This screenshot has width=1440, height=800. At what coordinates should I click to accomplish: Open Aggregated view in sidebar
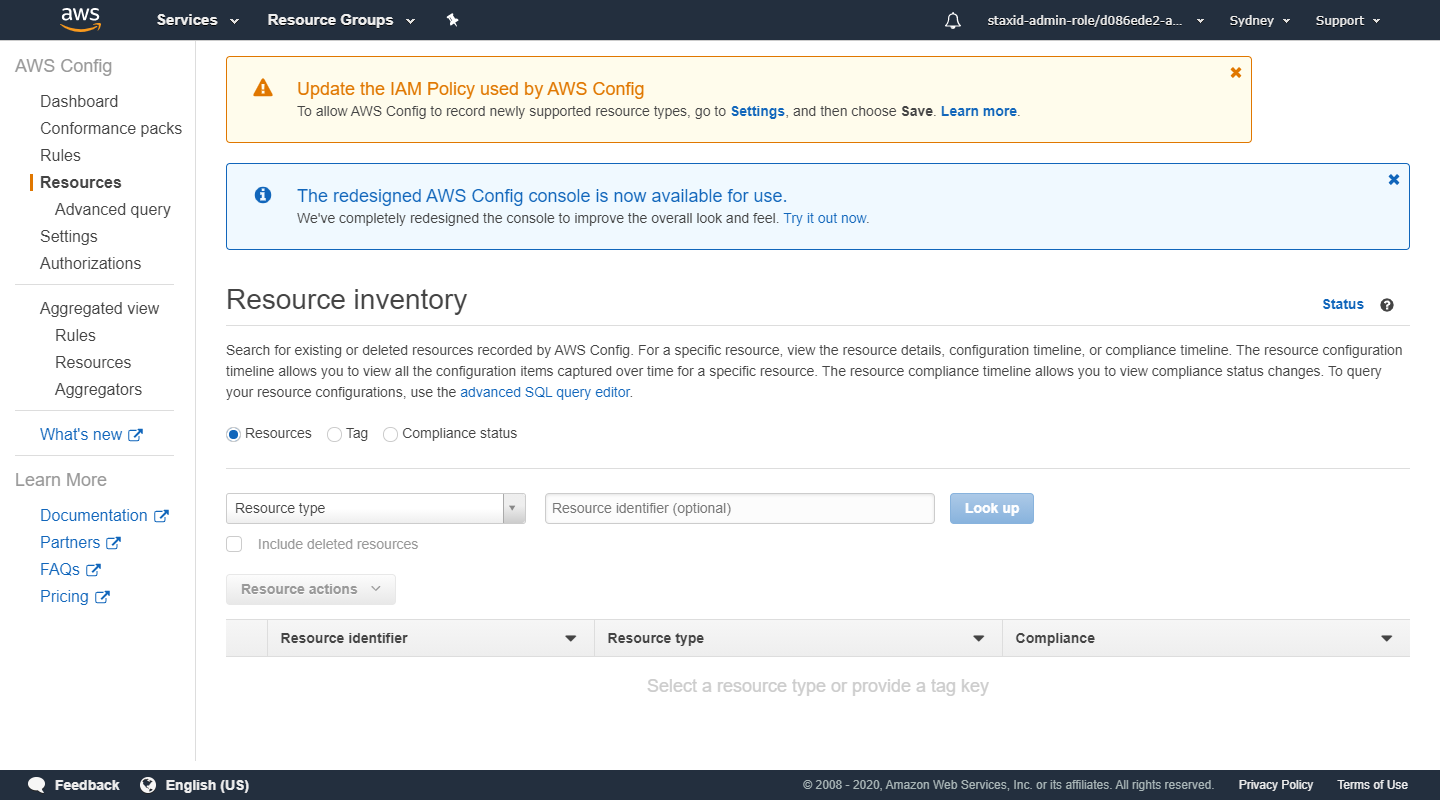tap(99, 308)
